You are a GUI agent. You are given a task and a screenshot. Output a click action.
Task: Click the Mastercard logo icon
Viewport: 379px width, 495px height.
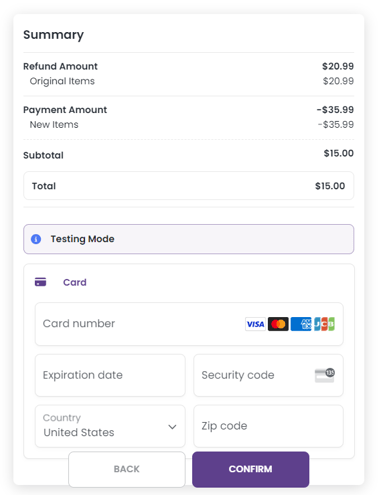pos(278,324)
